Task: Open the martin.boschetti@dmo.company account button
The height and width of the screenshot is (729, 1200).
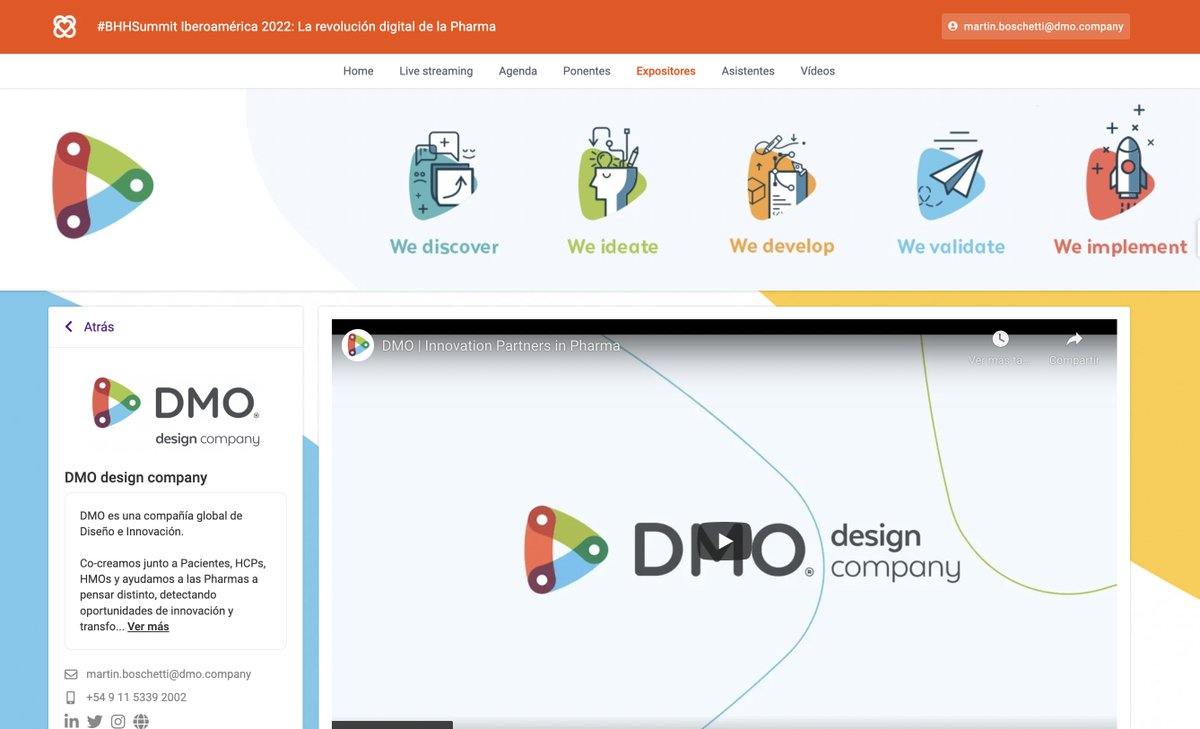Action: pos(1035,27)
